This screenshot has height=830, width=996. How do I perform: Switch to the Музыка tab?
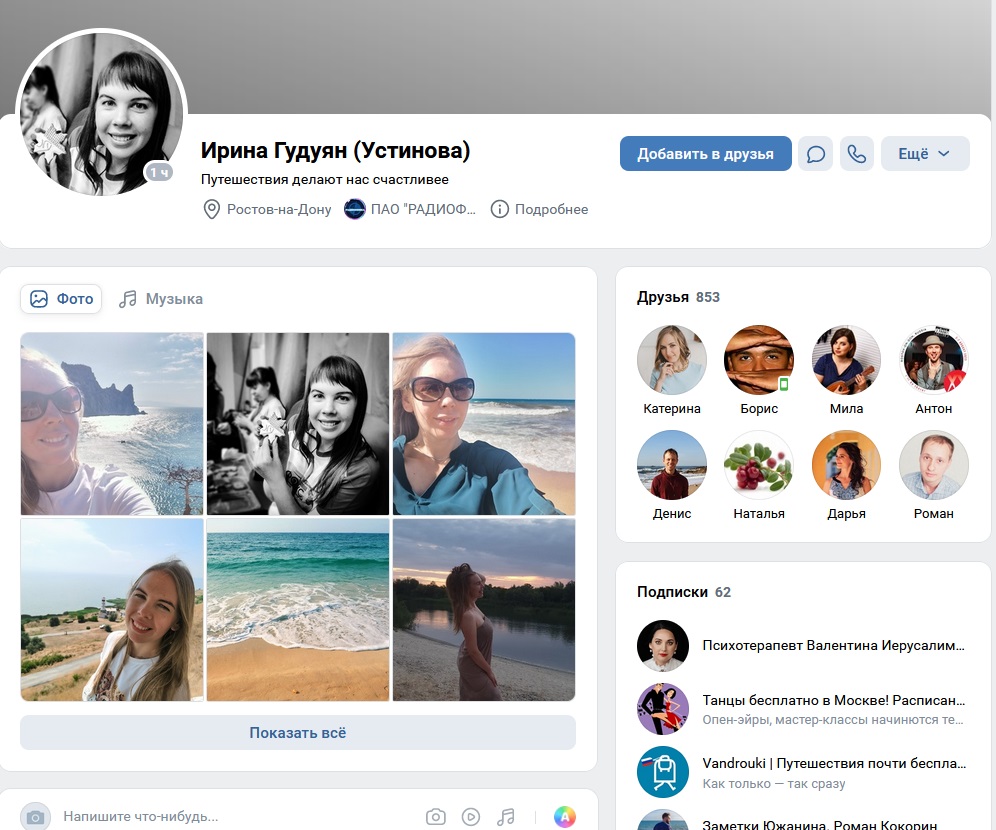[x=161, y=298]
